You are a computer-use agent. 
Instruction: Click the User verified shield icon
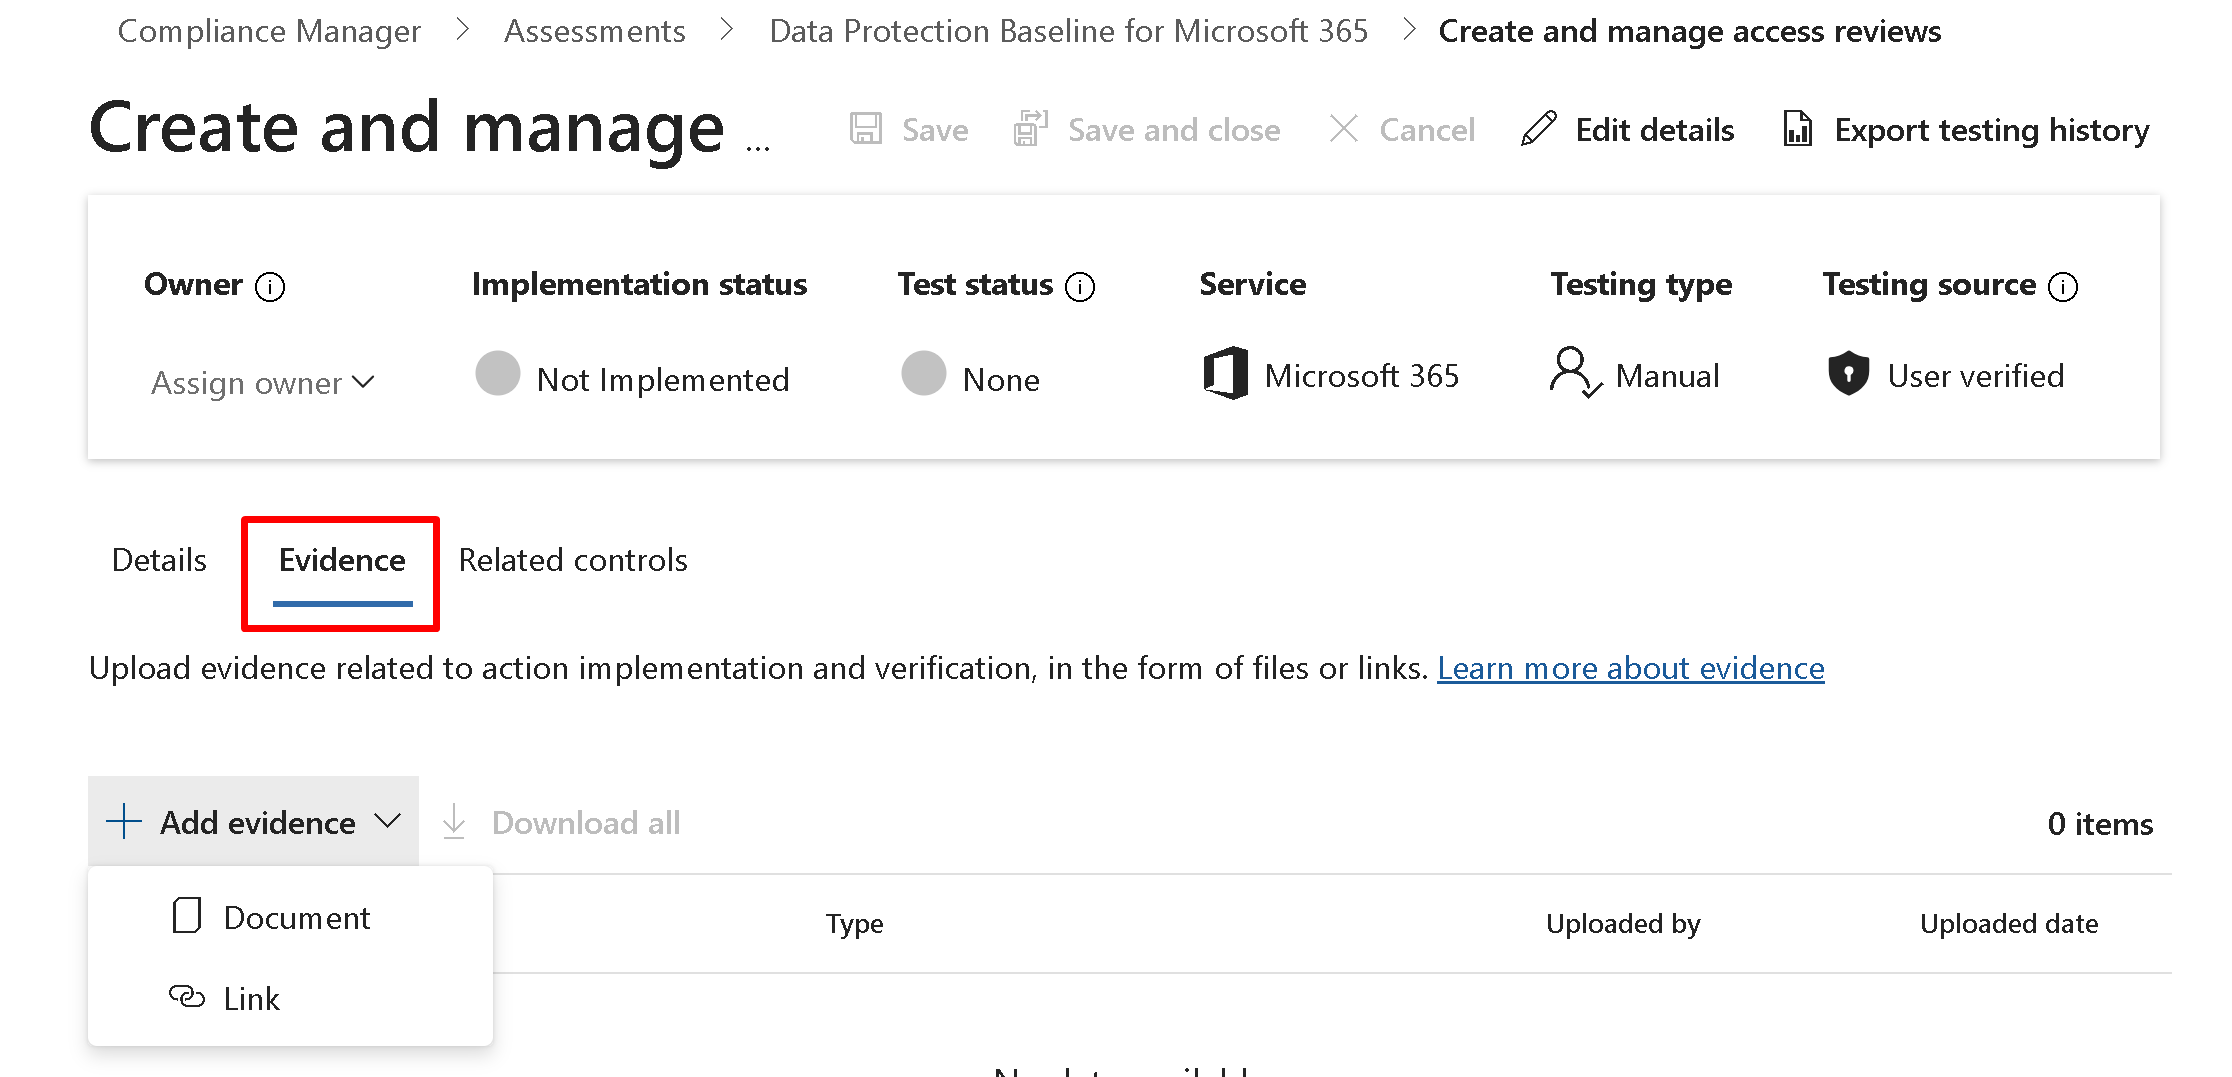tap(1848, 374)
